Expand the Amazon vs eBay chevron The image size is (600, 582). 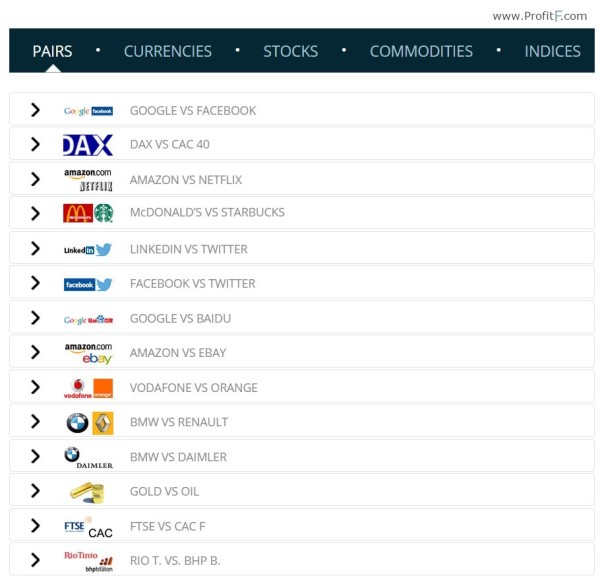point(35,352)
